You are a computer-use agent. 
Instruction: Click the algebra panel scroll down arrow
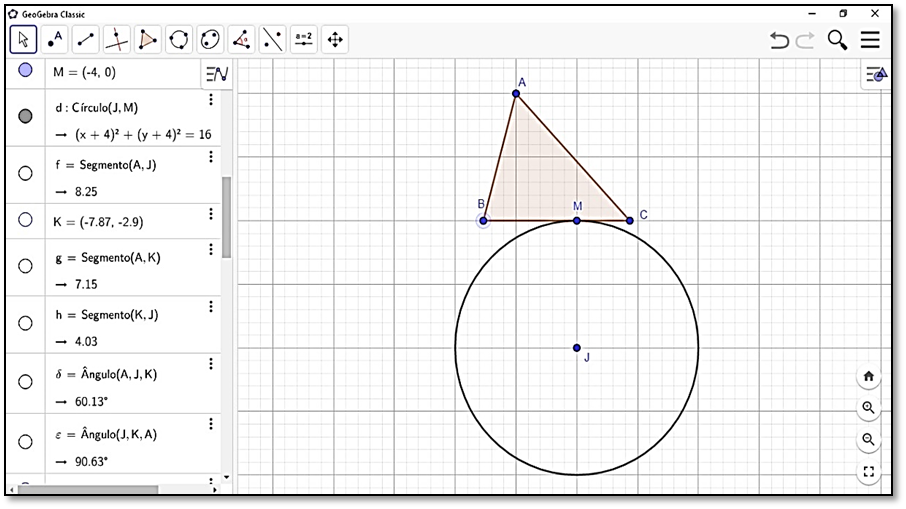(226, 477)
